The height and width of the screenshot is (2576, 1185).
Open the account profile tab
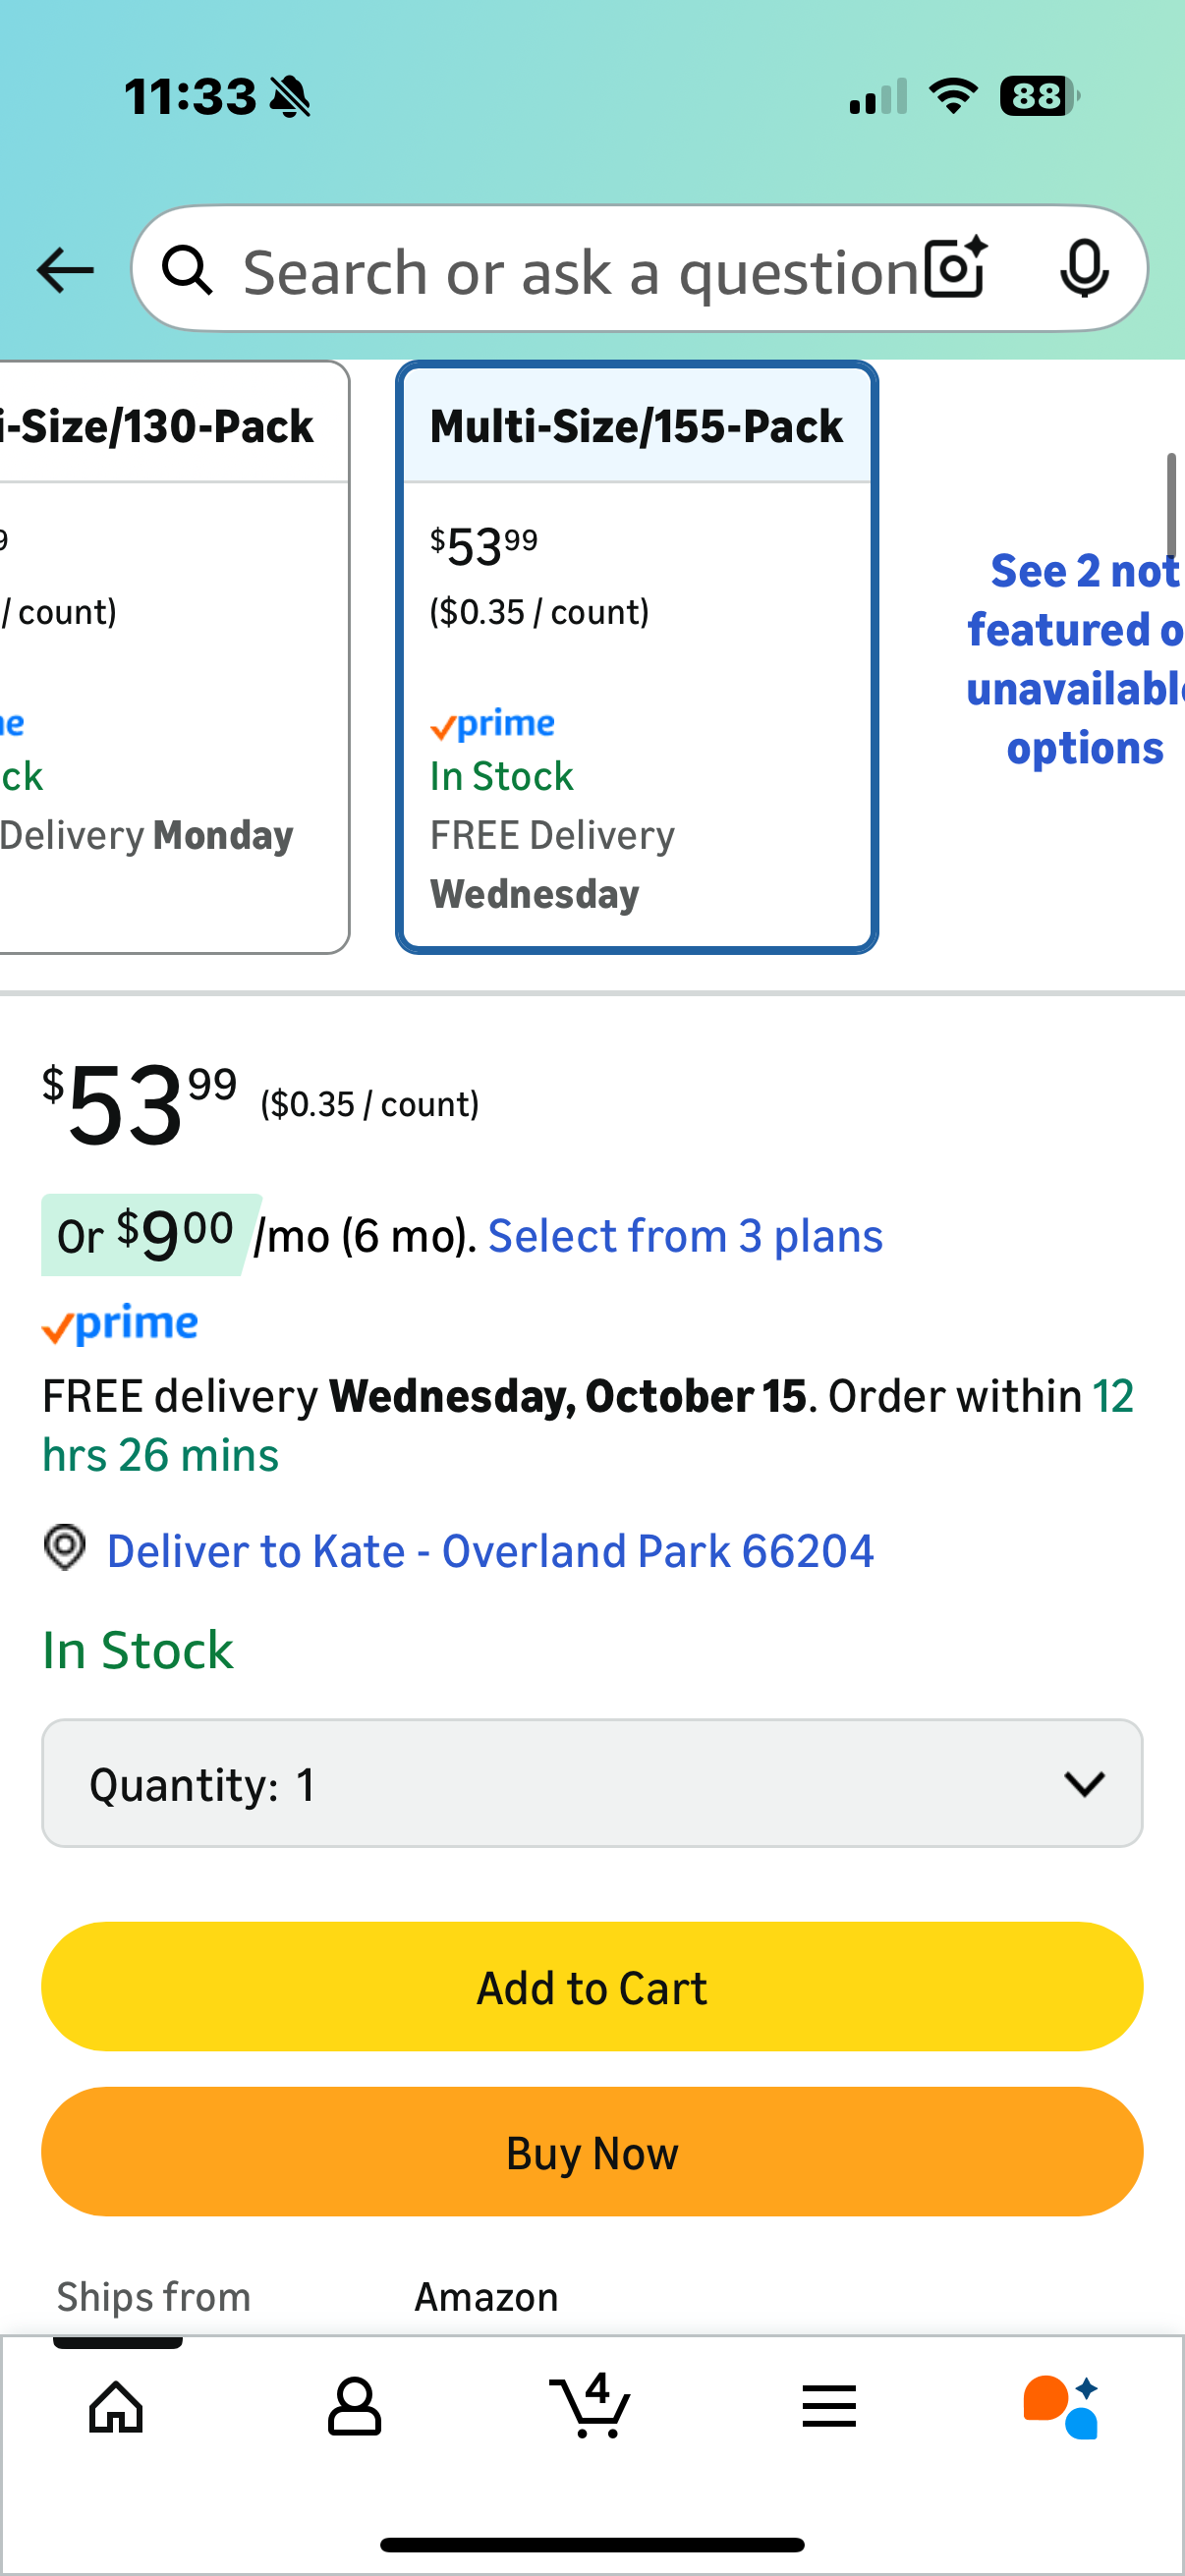(354, 2406)
